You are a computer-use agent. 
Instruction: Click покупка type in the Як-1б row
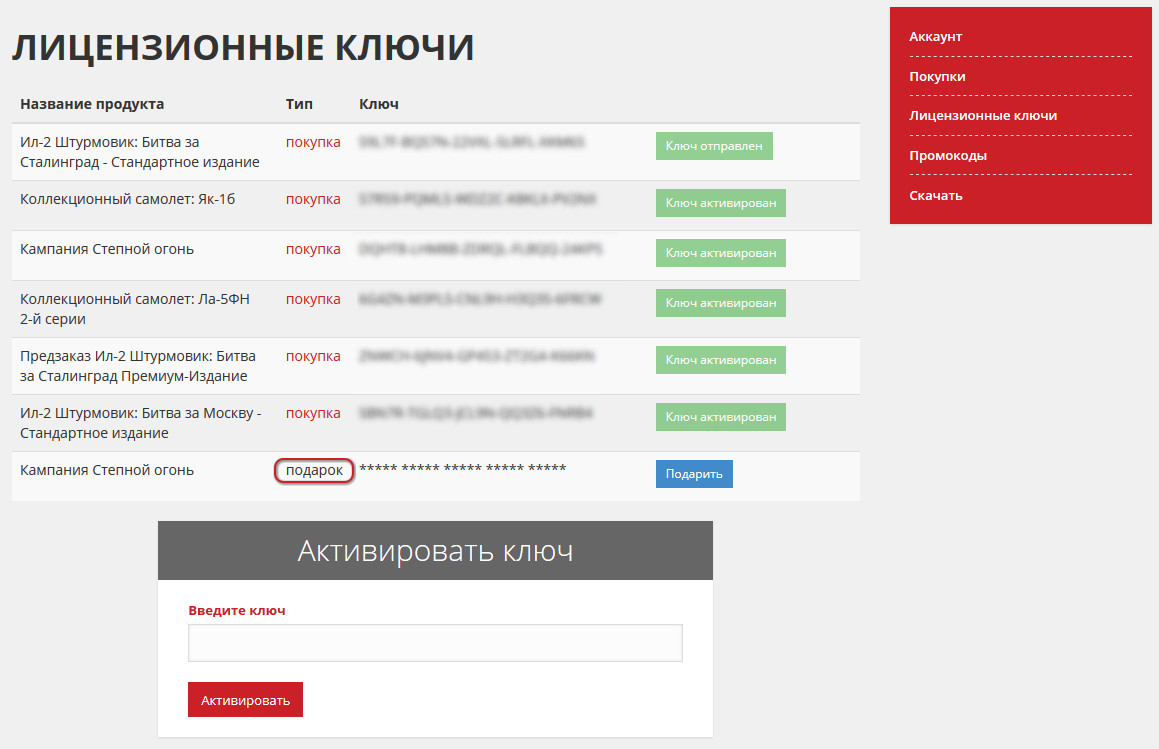[x=313, y=199]
